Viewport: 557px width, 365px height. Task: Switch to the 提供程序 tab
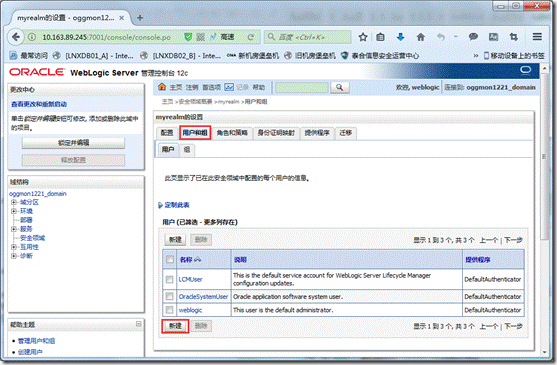(317, 133)
